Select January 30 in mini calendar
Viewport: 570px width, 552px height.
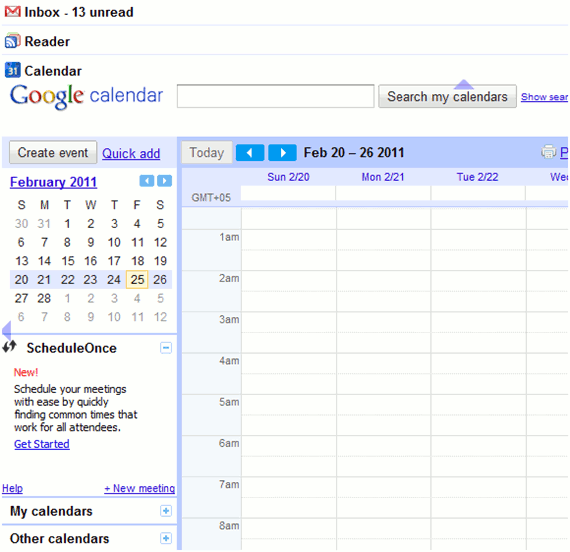(x=21, y=223)
